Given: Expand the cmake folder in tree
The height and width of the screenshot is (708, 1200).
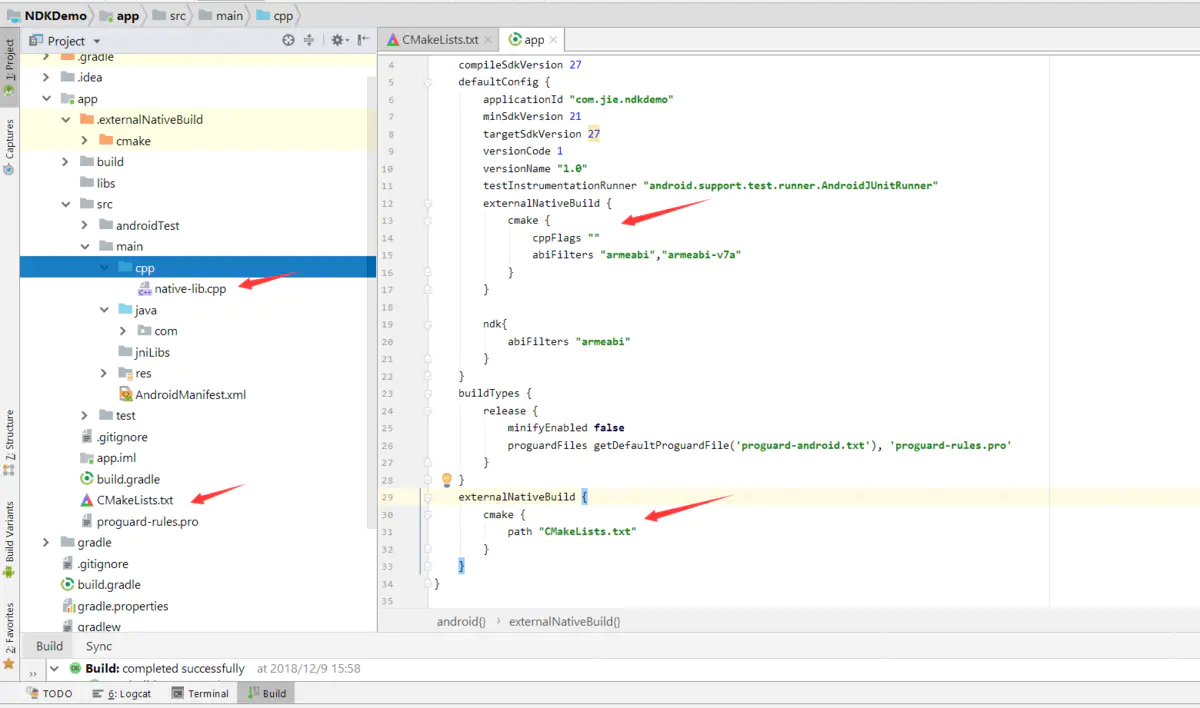Looking at the screenshot, I should point(85,141).
